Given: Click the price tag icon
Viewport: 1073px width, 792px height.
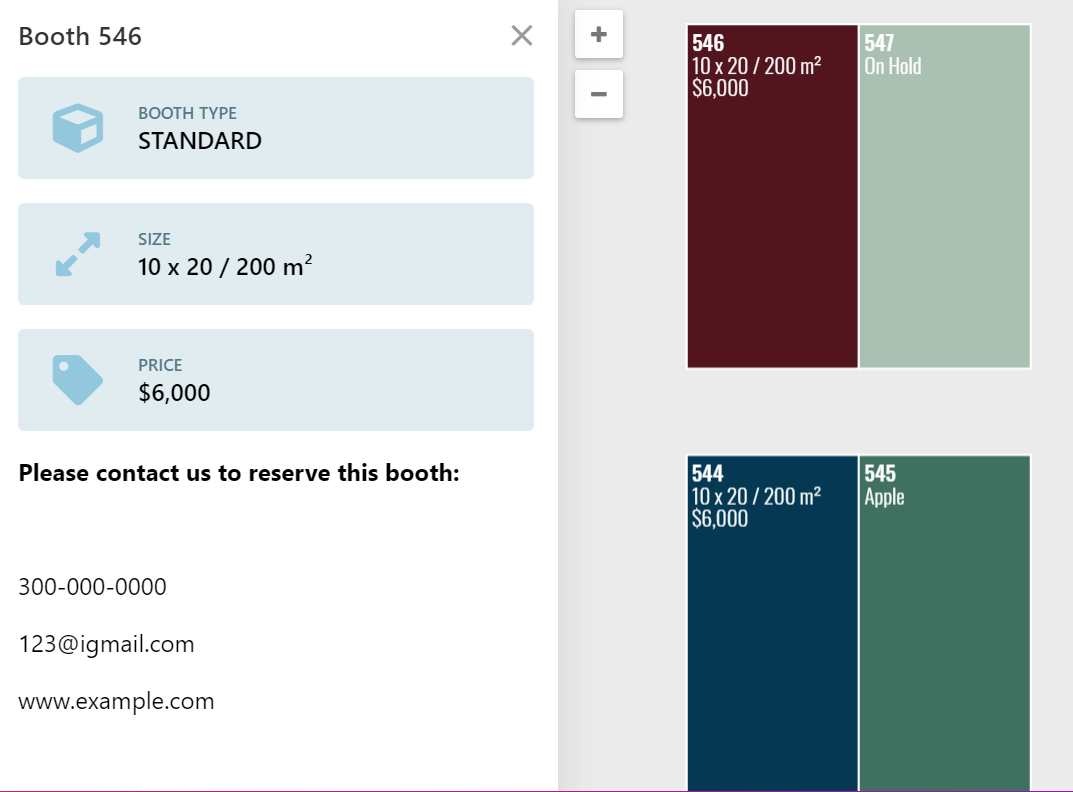Looking at the screenshot, I should point(77,380).
